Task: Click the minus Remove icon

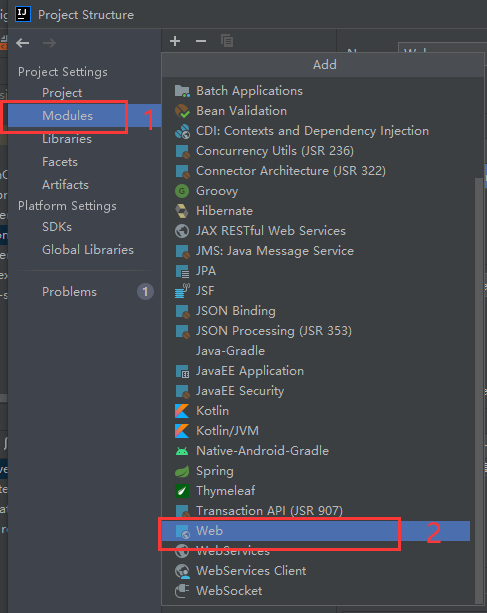Action: (x=201, y=41)
